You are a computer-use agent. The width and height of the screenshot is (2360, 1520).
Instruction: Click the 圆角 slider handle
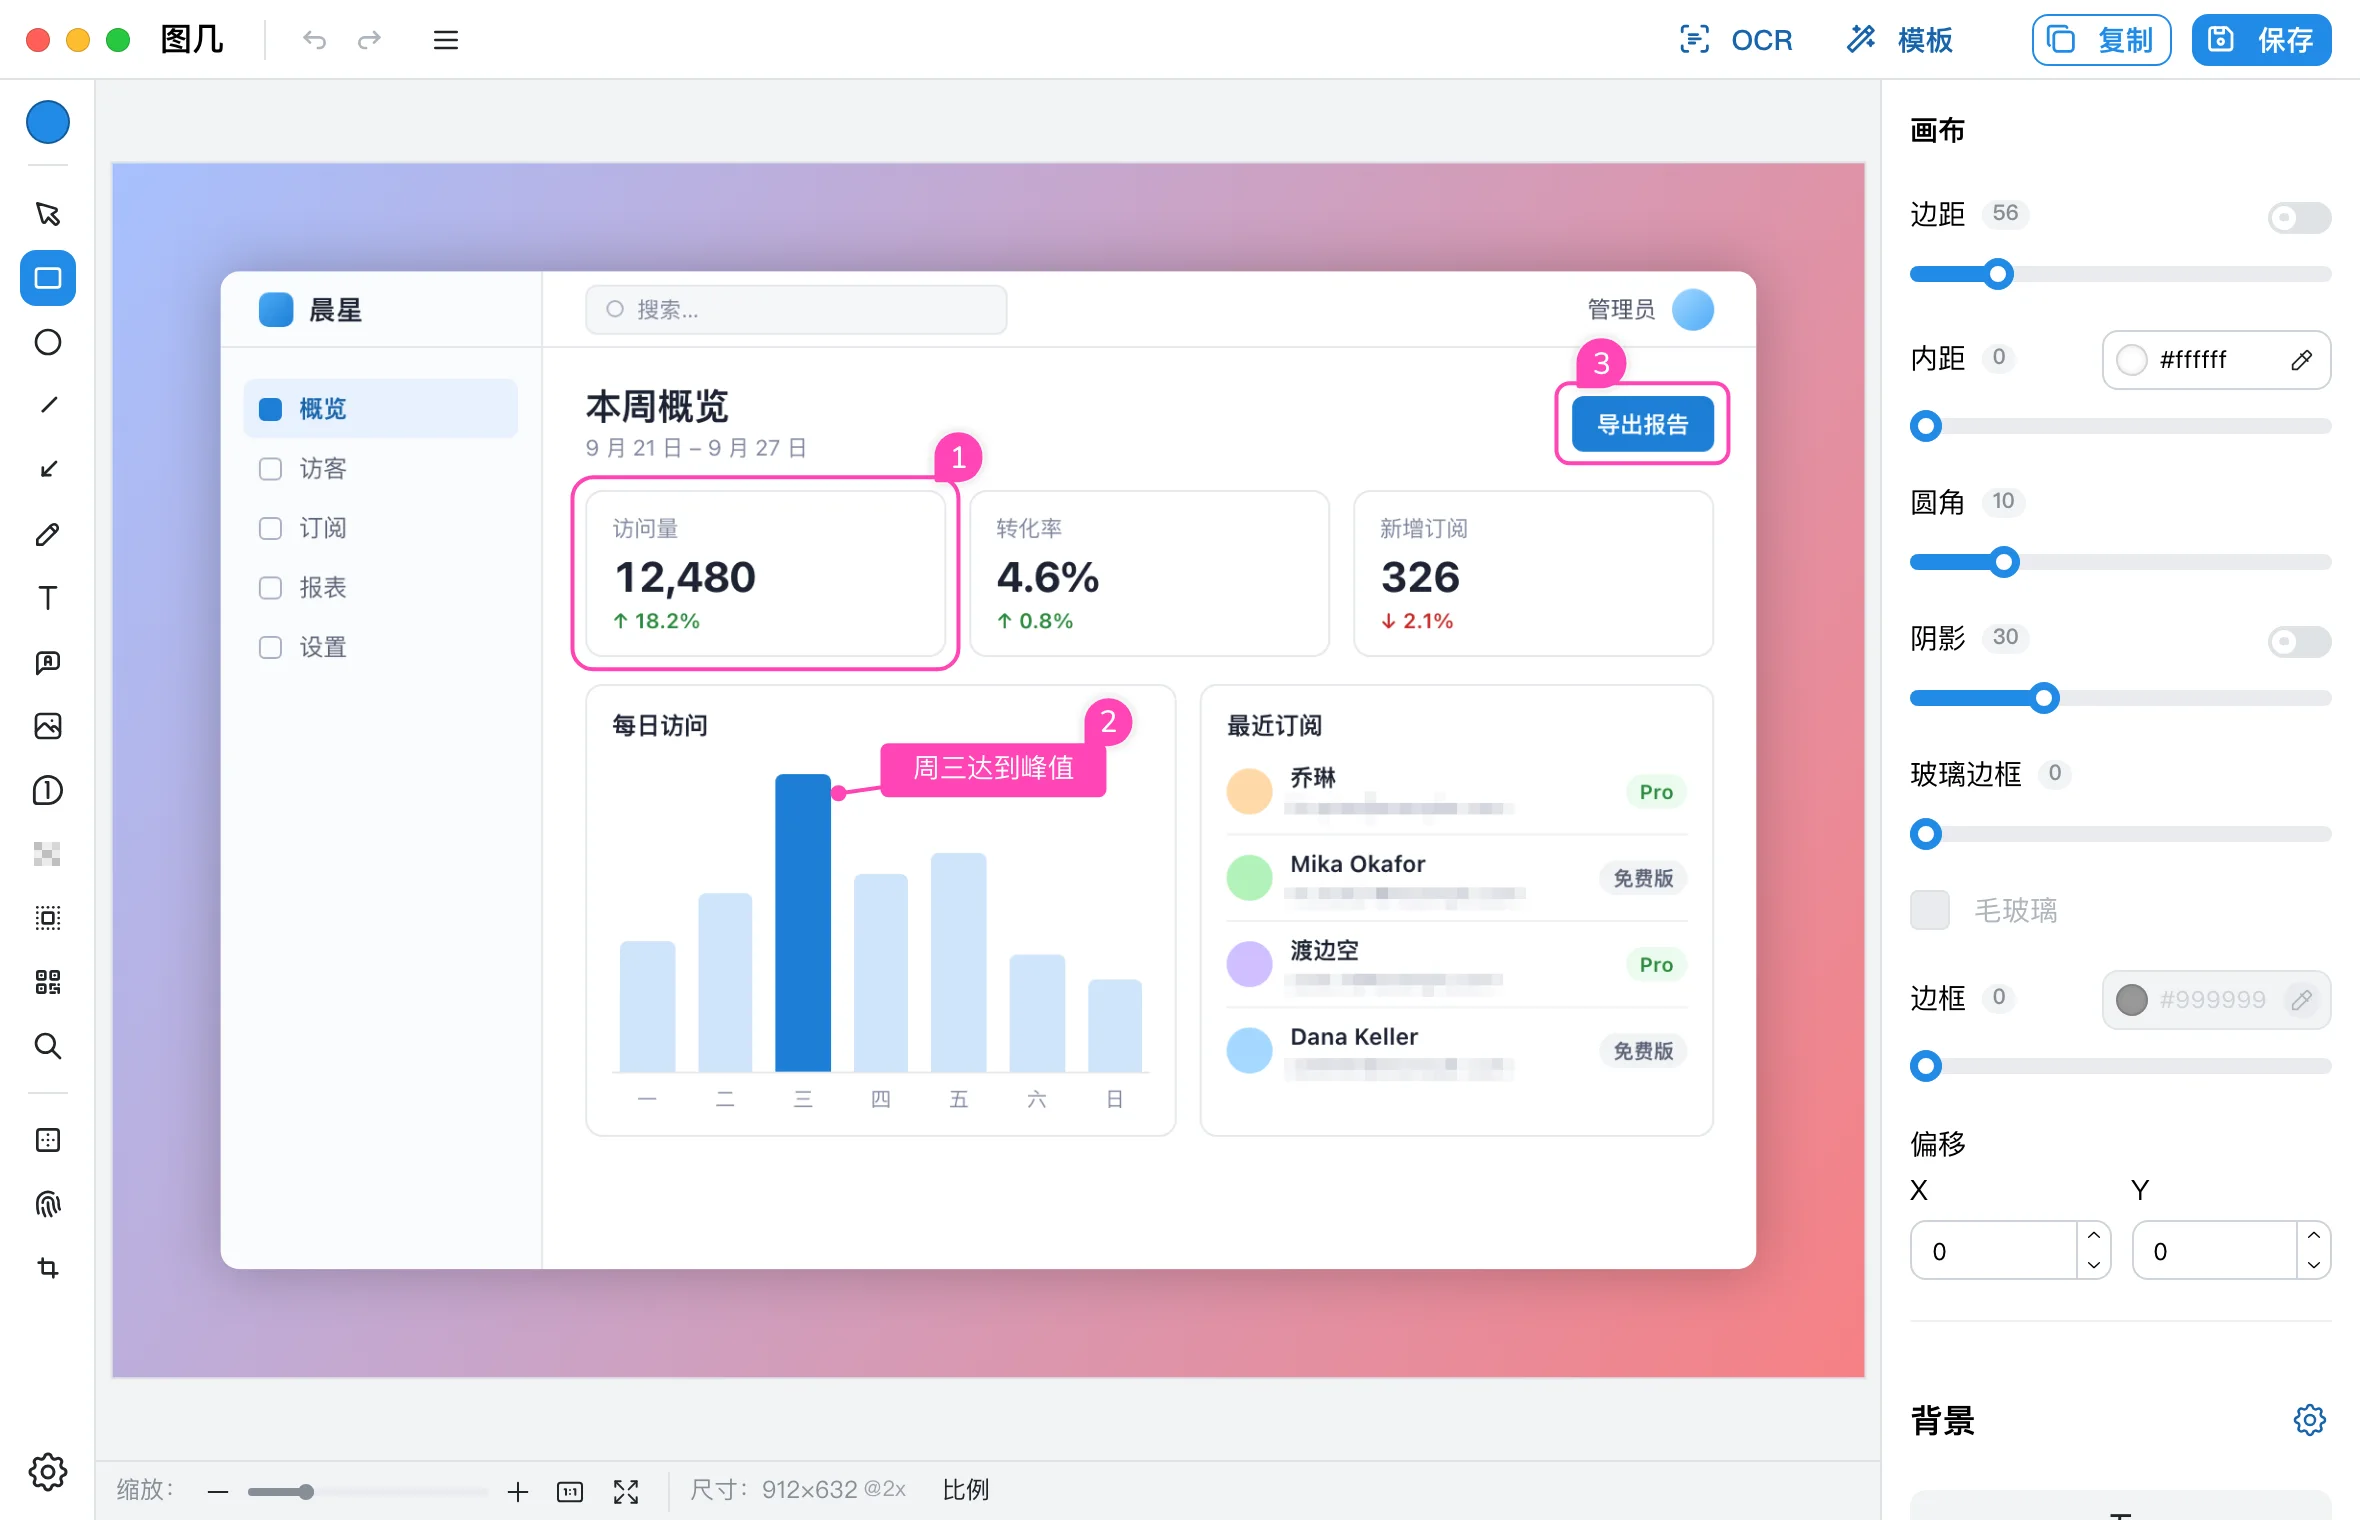[2003, 562]
